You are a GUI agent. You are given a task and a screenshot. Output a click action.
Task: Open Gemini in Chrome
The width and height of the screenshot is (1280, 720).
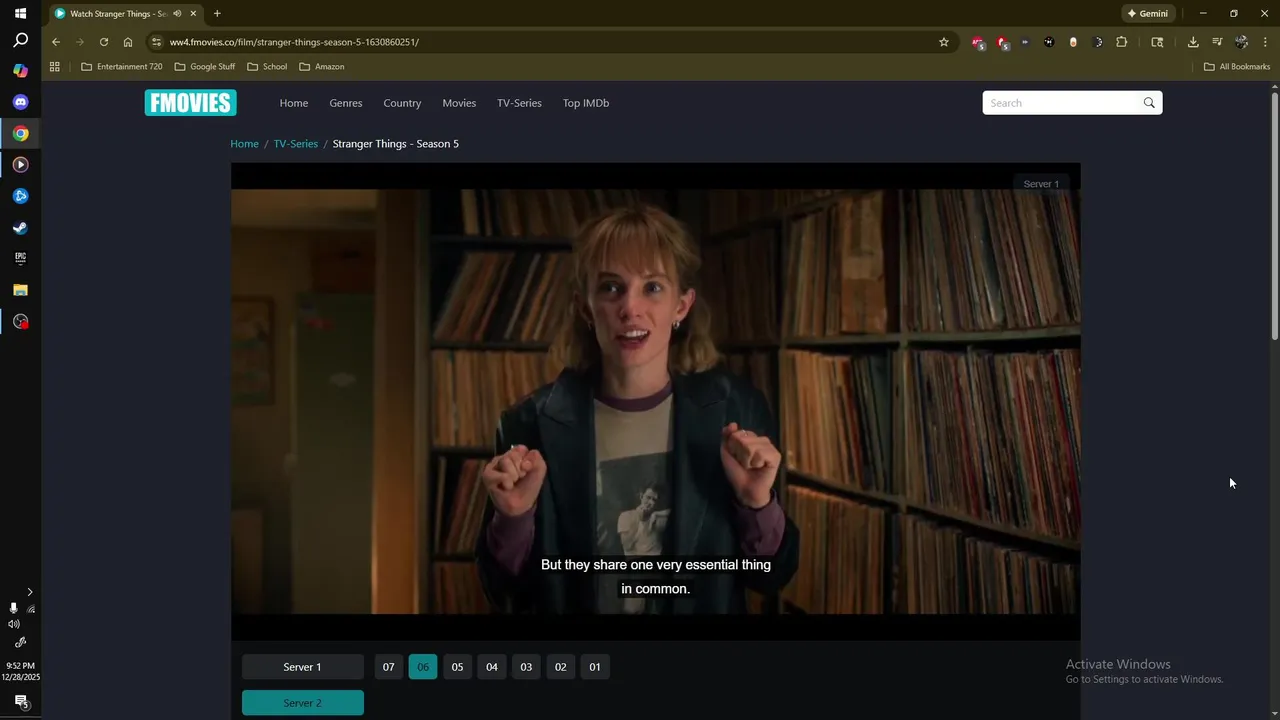(1147, 14)
